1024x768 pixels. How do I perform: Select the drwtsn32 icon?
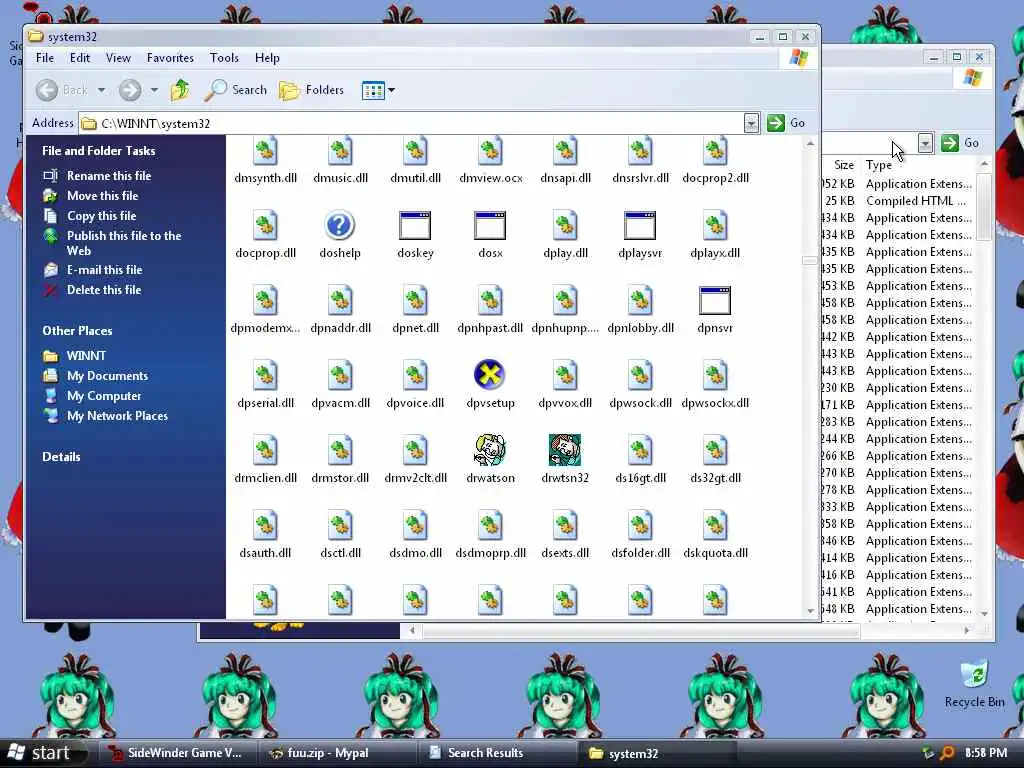click(565, 450)
